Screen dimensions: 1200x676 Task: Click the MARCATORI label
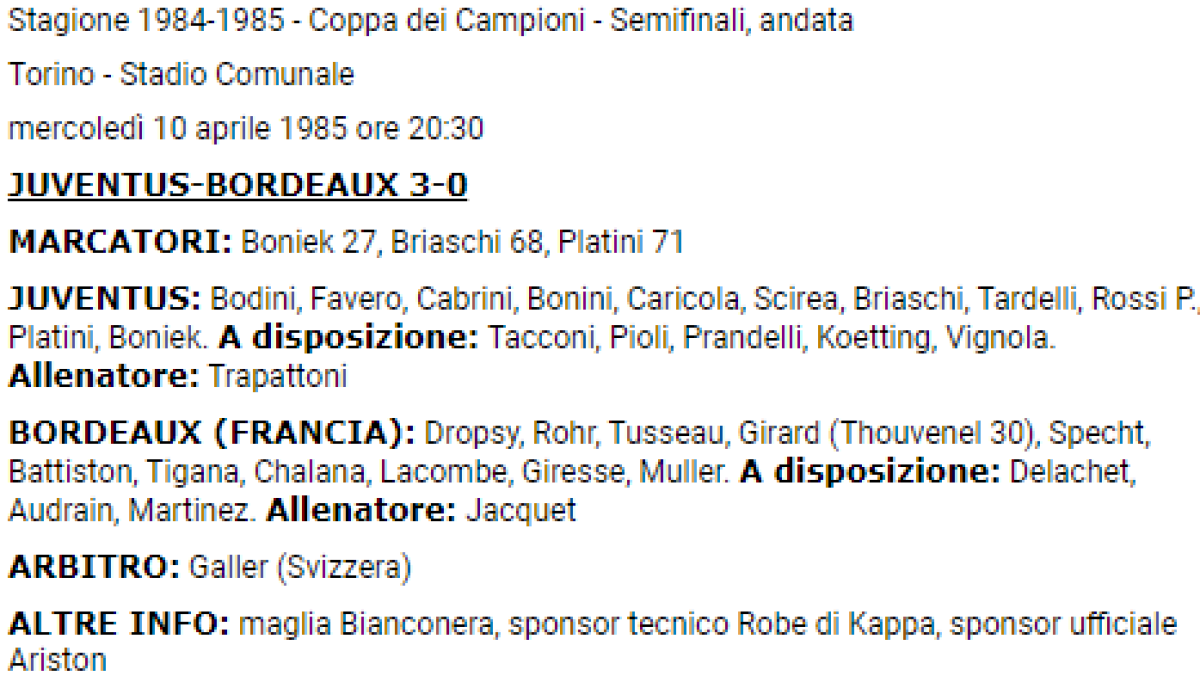120,242
